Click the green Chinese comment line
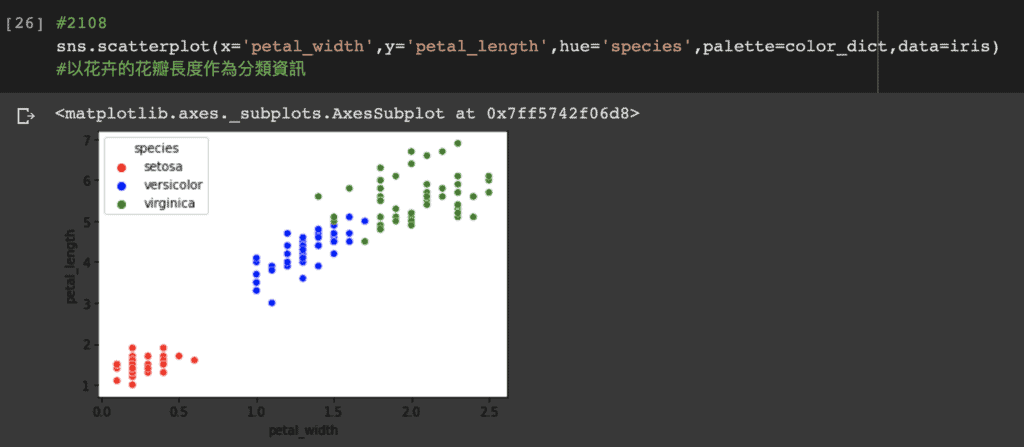Viewport: 1024px width, 447px height. point(182,69)
